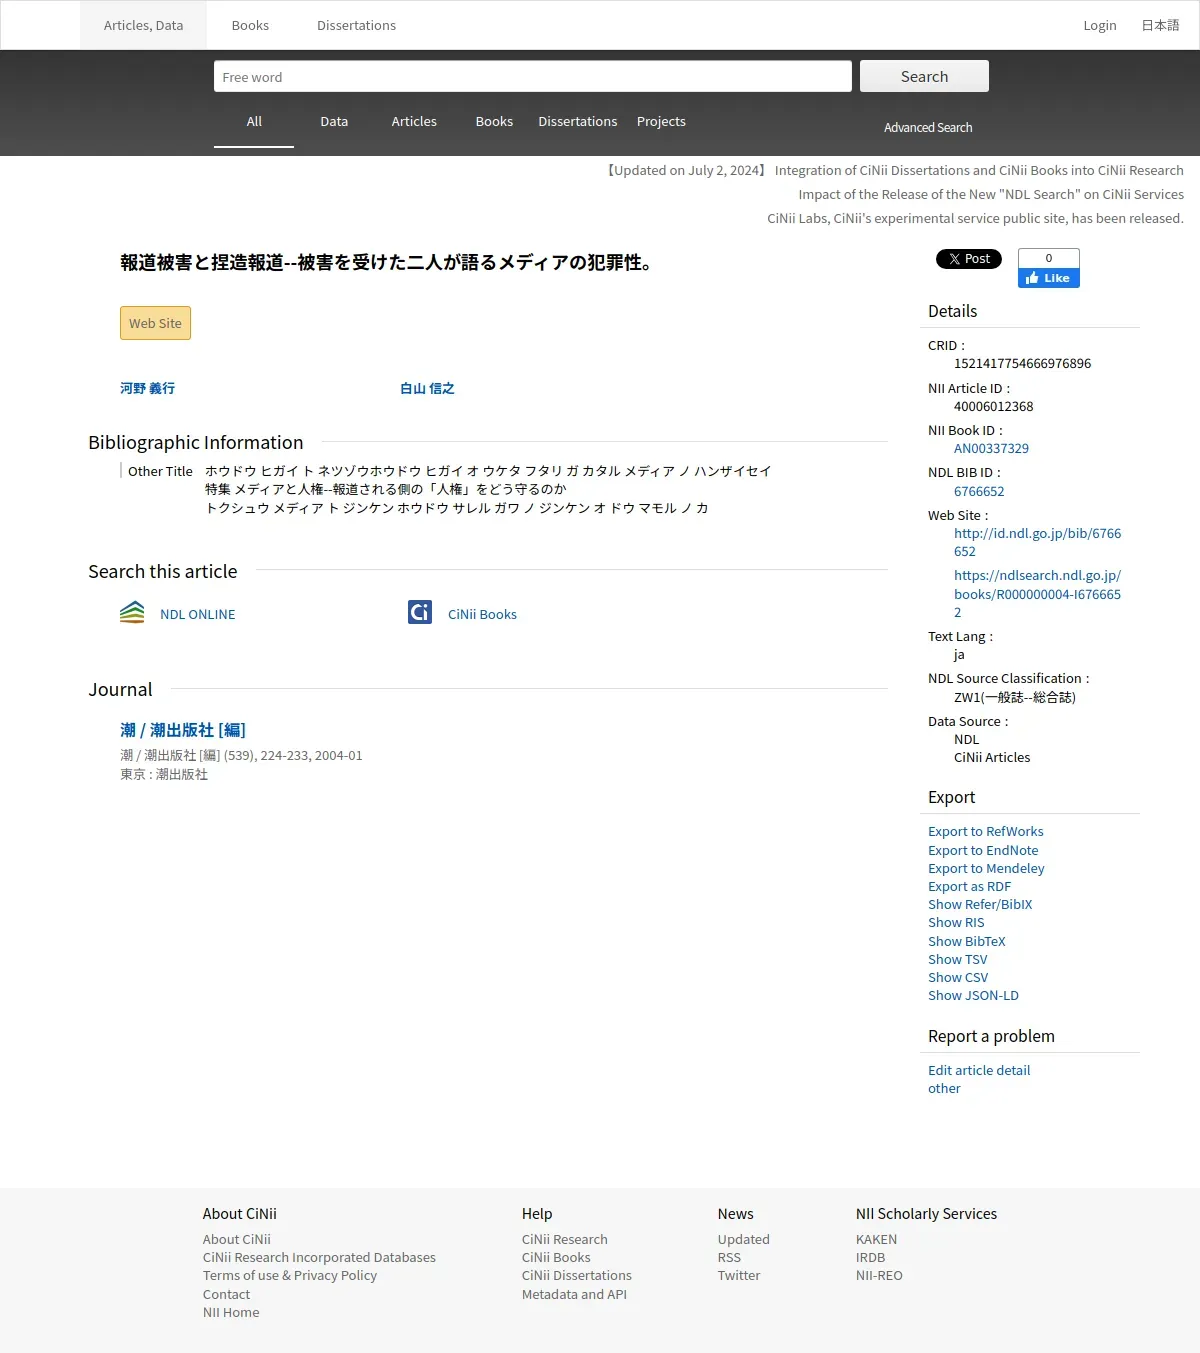Click the X Post share button
The image size is (1200, 1353).
point(968,259)
